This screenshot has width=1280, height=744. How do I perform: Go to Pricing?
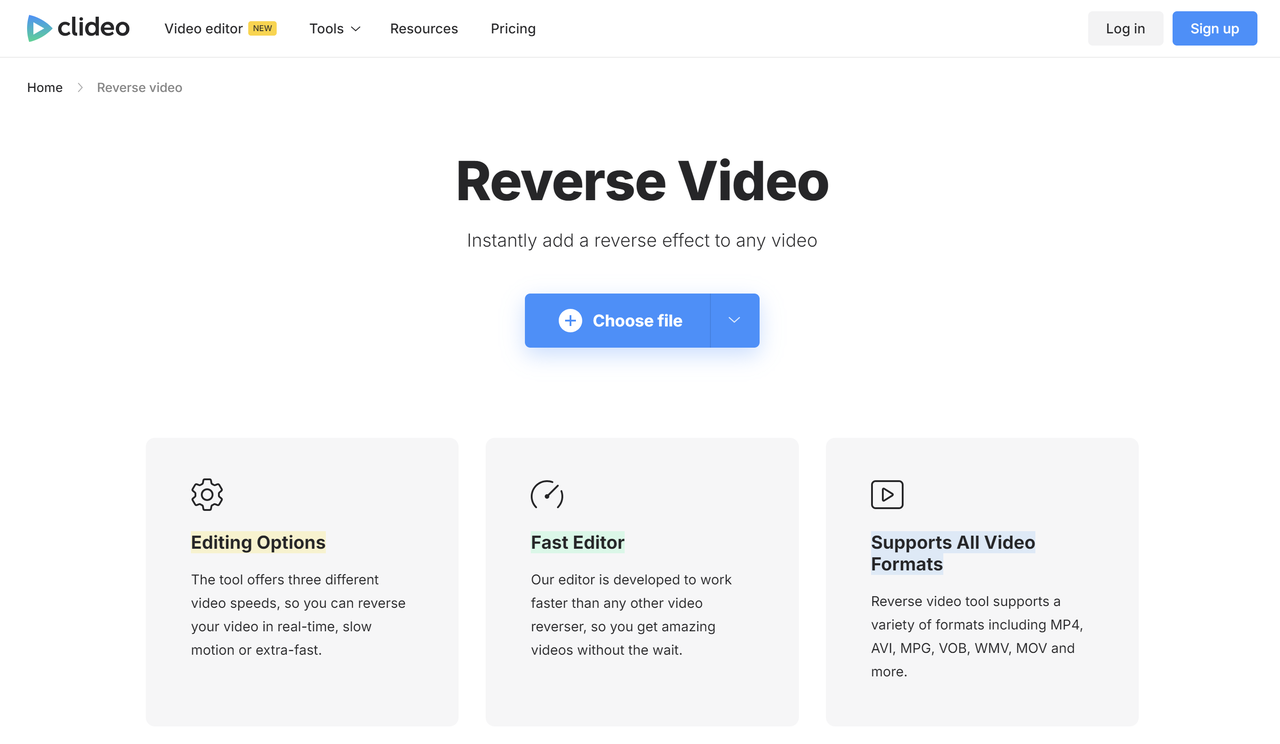click(x=513, y=28)
